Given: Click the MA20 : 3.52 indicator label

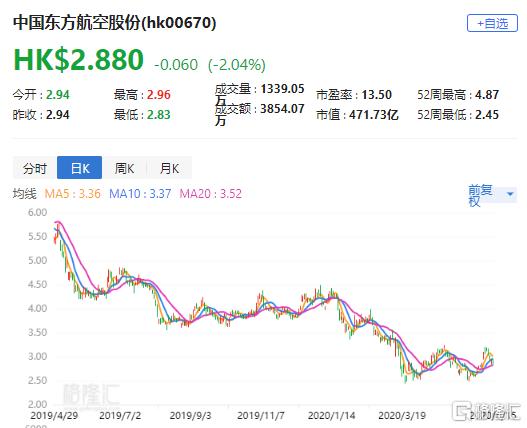Looking at the screenshot, I should coord(211,194).
